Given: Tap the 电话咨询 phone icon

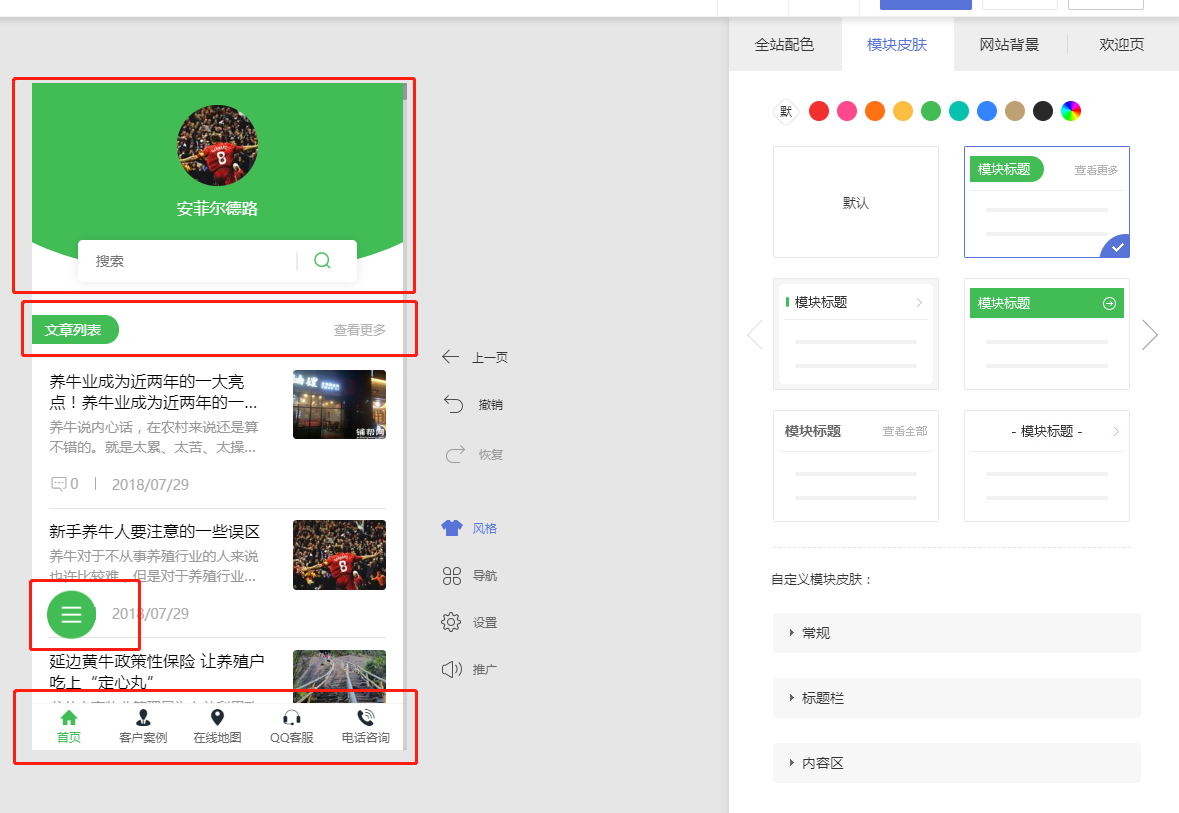Looking at the screenshot, I should (365, 717).
